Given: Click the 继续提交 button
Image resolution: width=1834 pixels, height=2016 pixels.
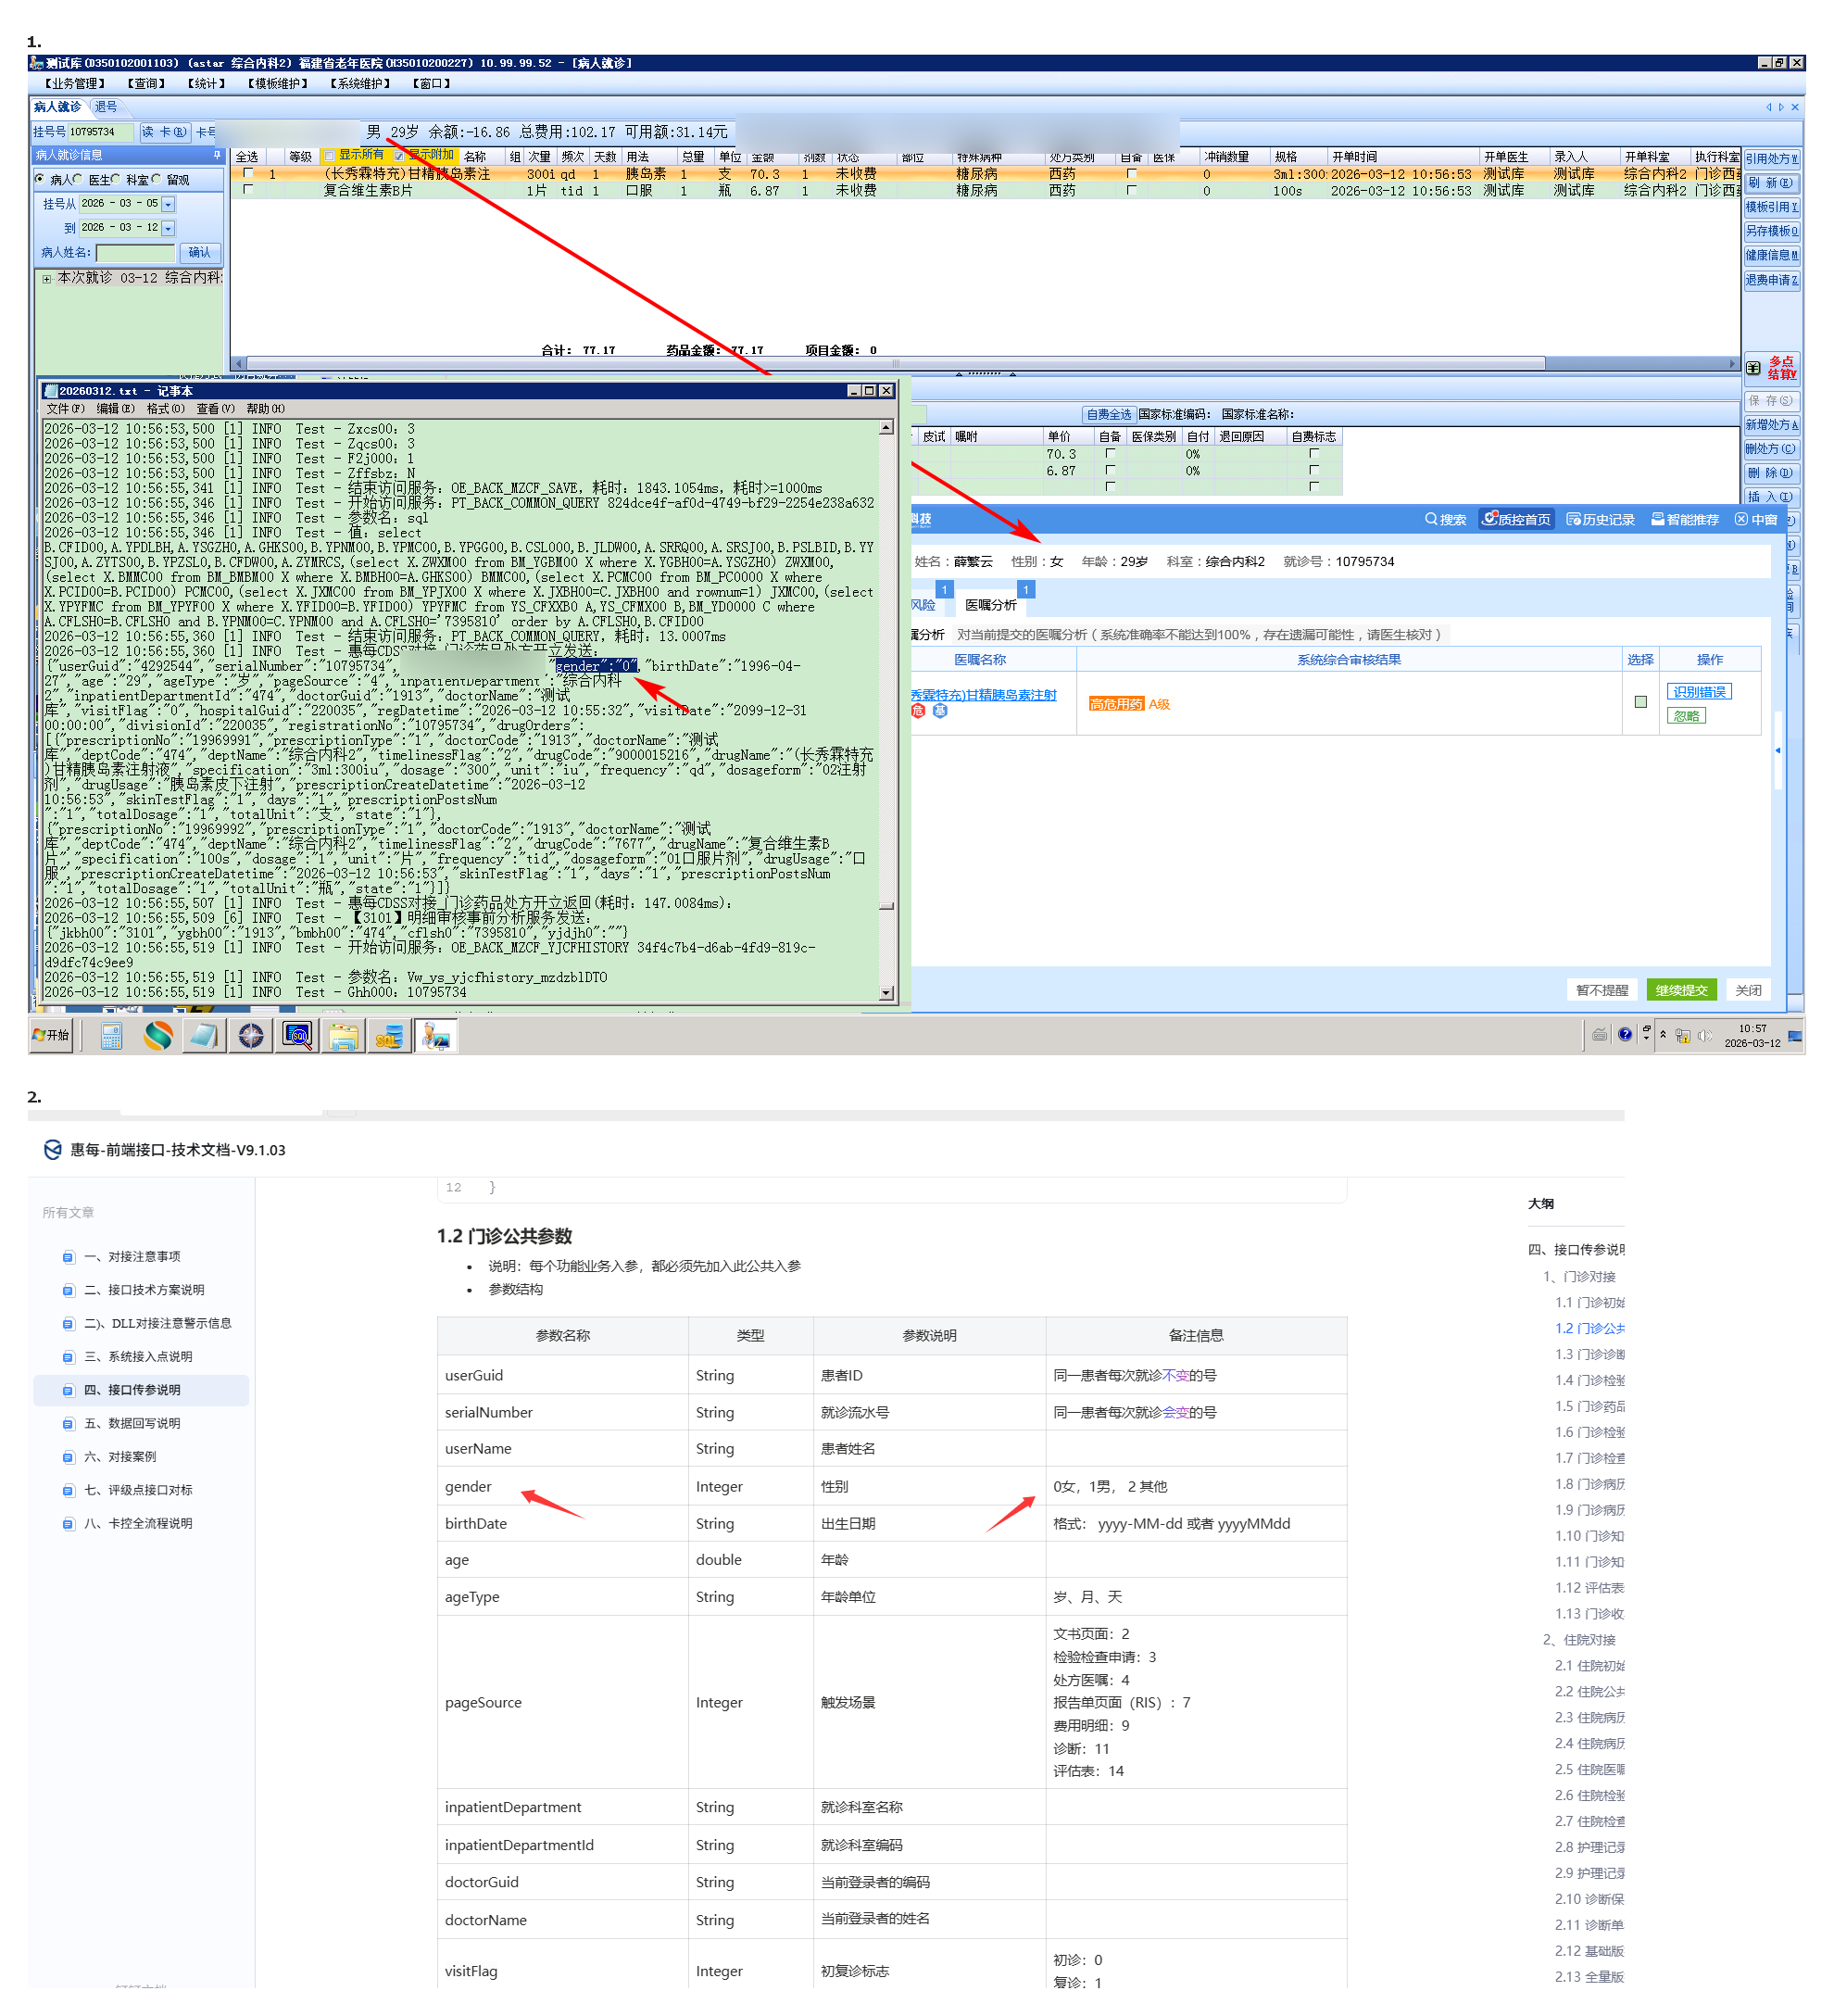Looking at the screenshot, I should pos(1682,991).
